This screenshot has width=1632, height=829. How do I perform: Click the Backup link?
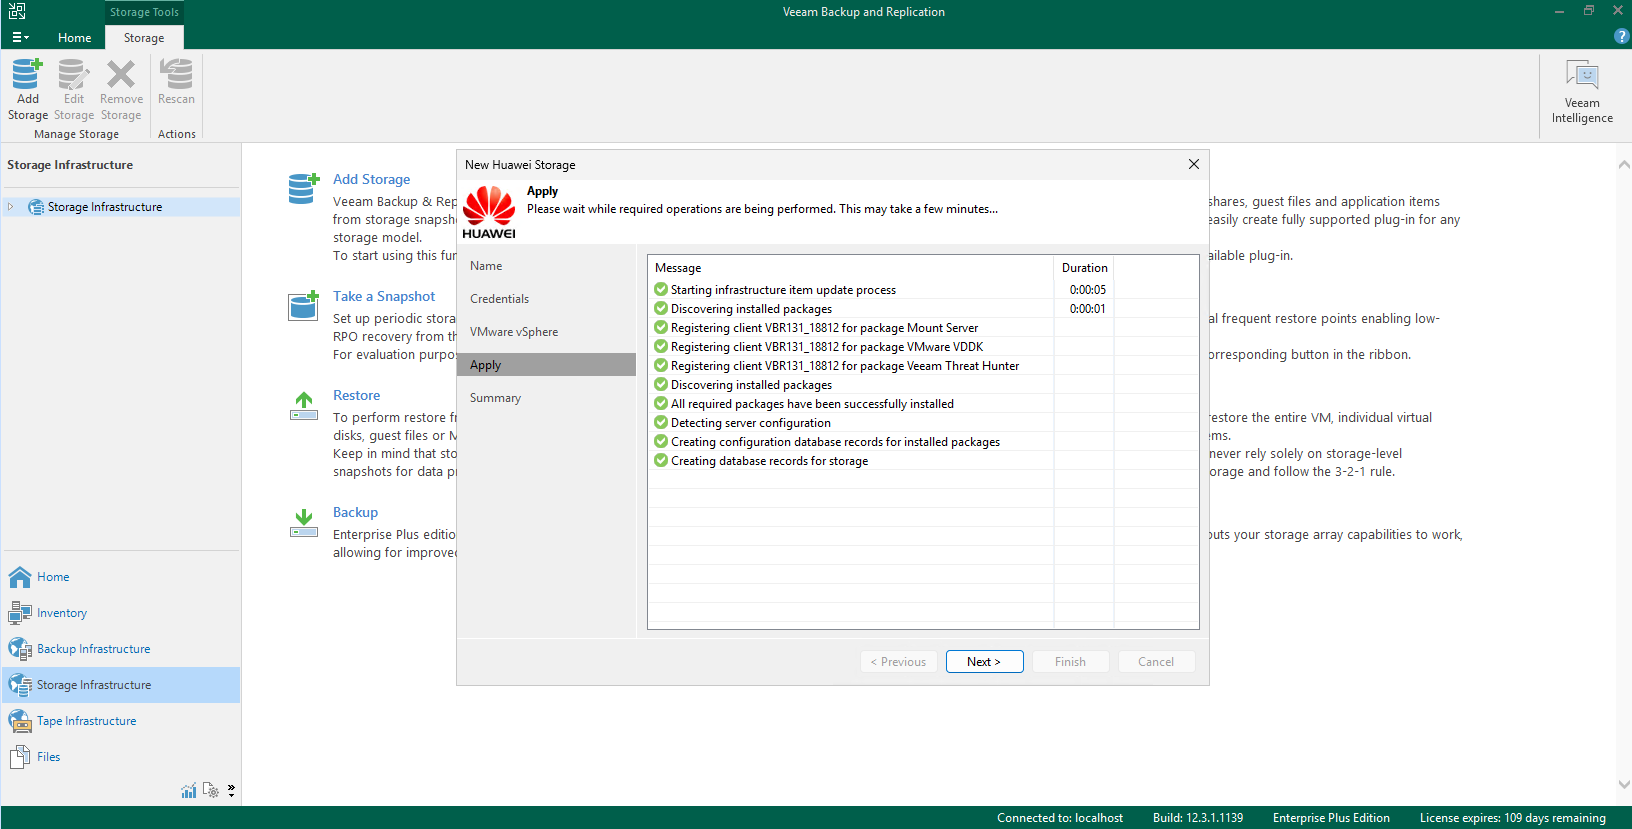coord(355,512)
